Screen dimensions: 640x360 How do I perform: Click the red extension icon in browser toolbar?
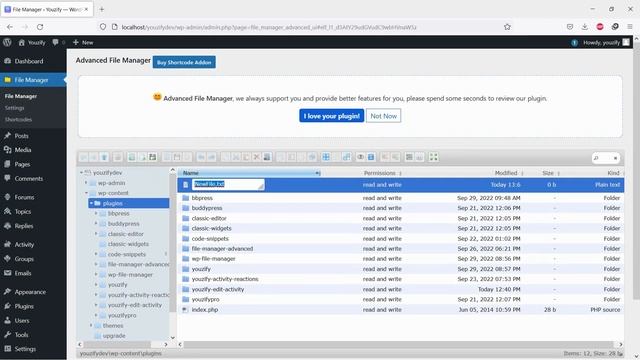point(600,27)
